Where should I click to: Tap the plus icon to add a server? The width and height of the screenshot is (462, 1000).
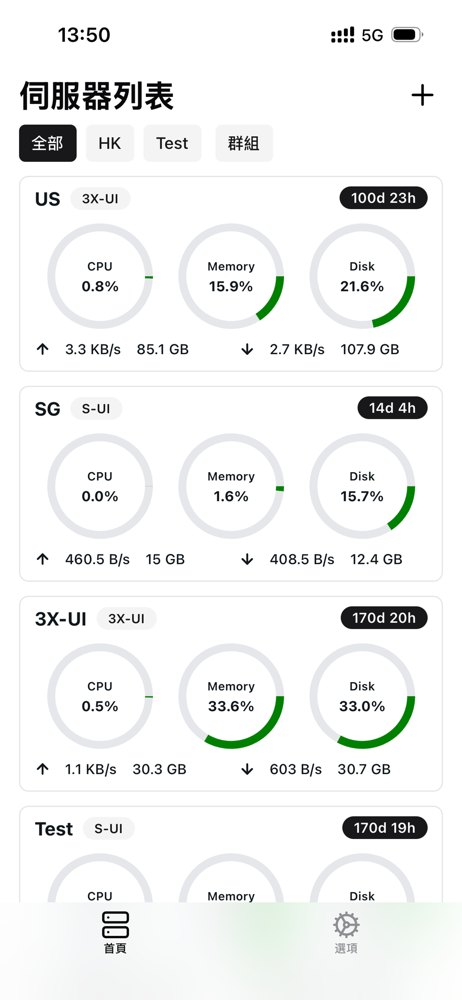(x=422, y=96)
